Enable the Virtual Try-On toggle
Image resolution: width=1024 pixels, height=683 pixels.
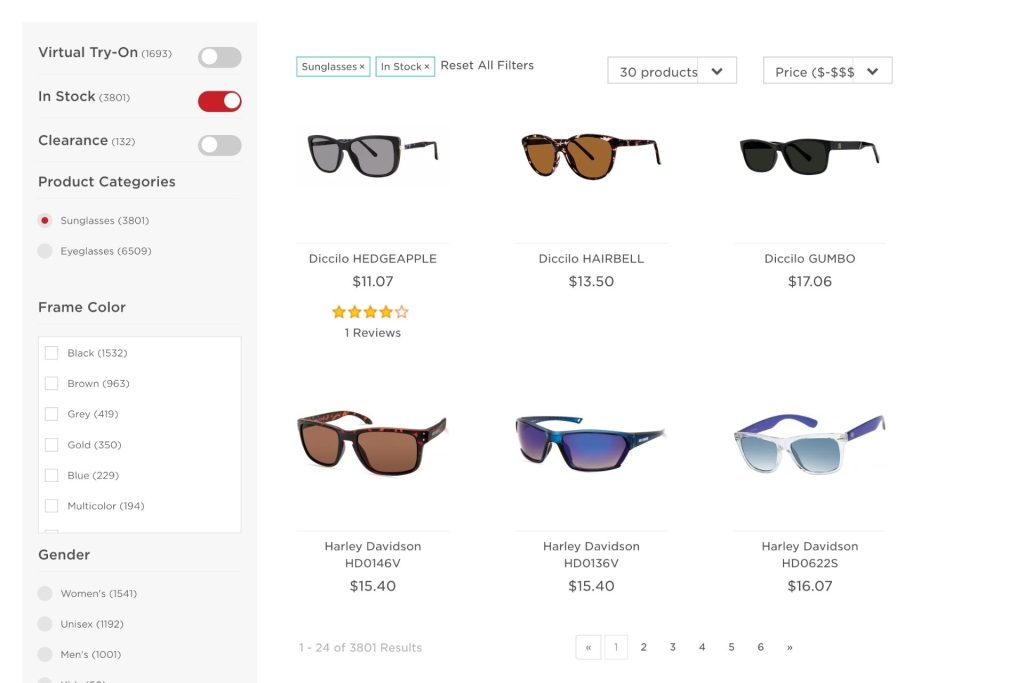(x=219, y=57)
